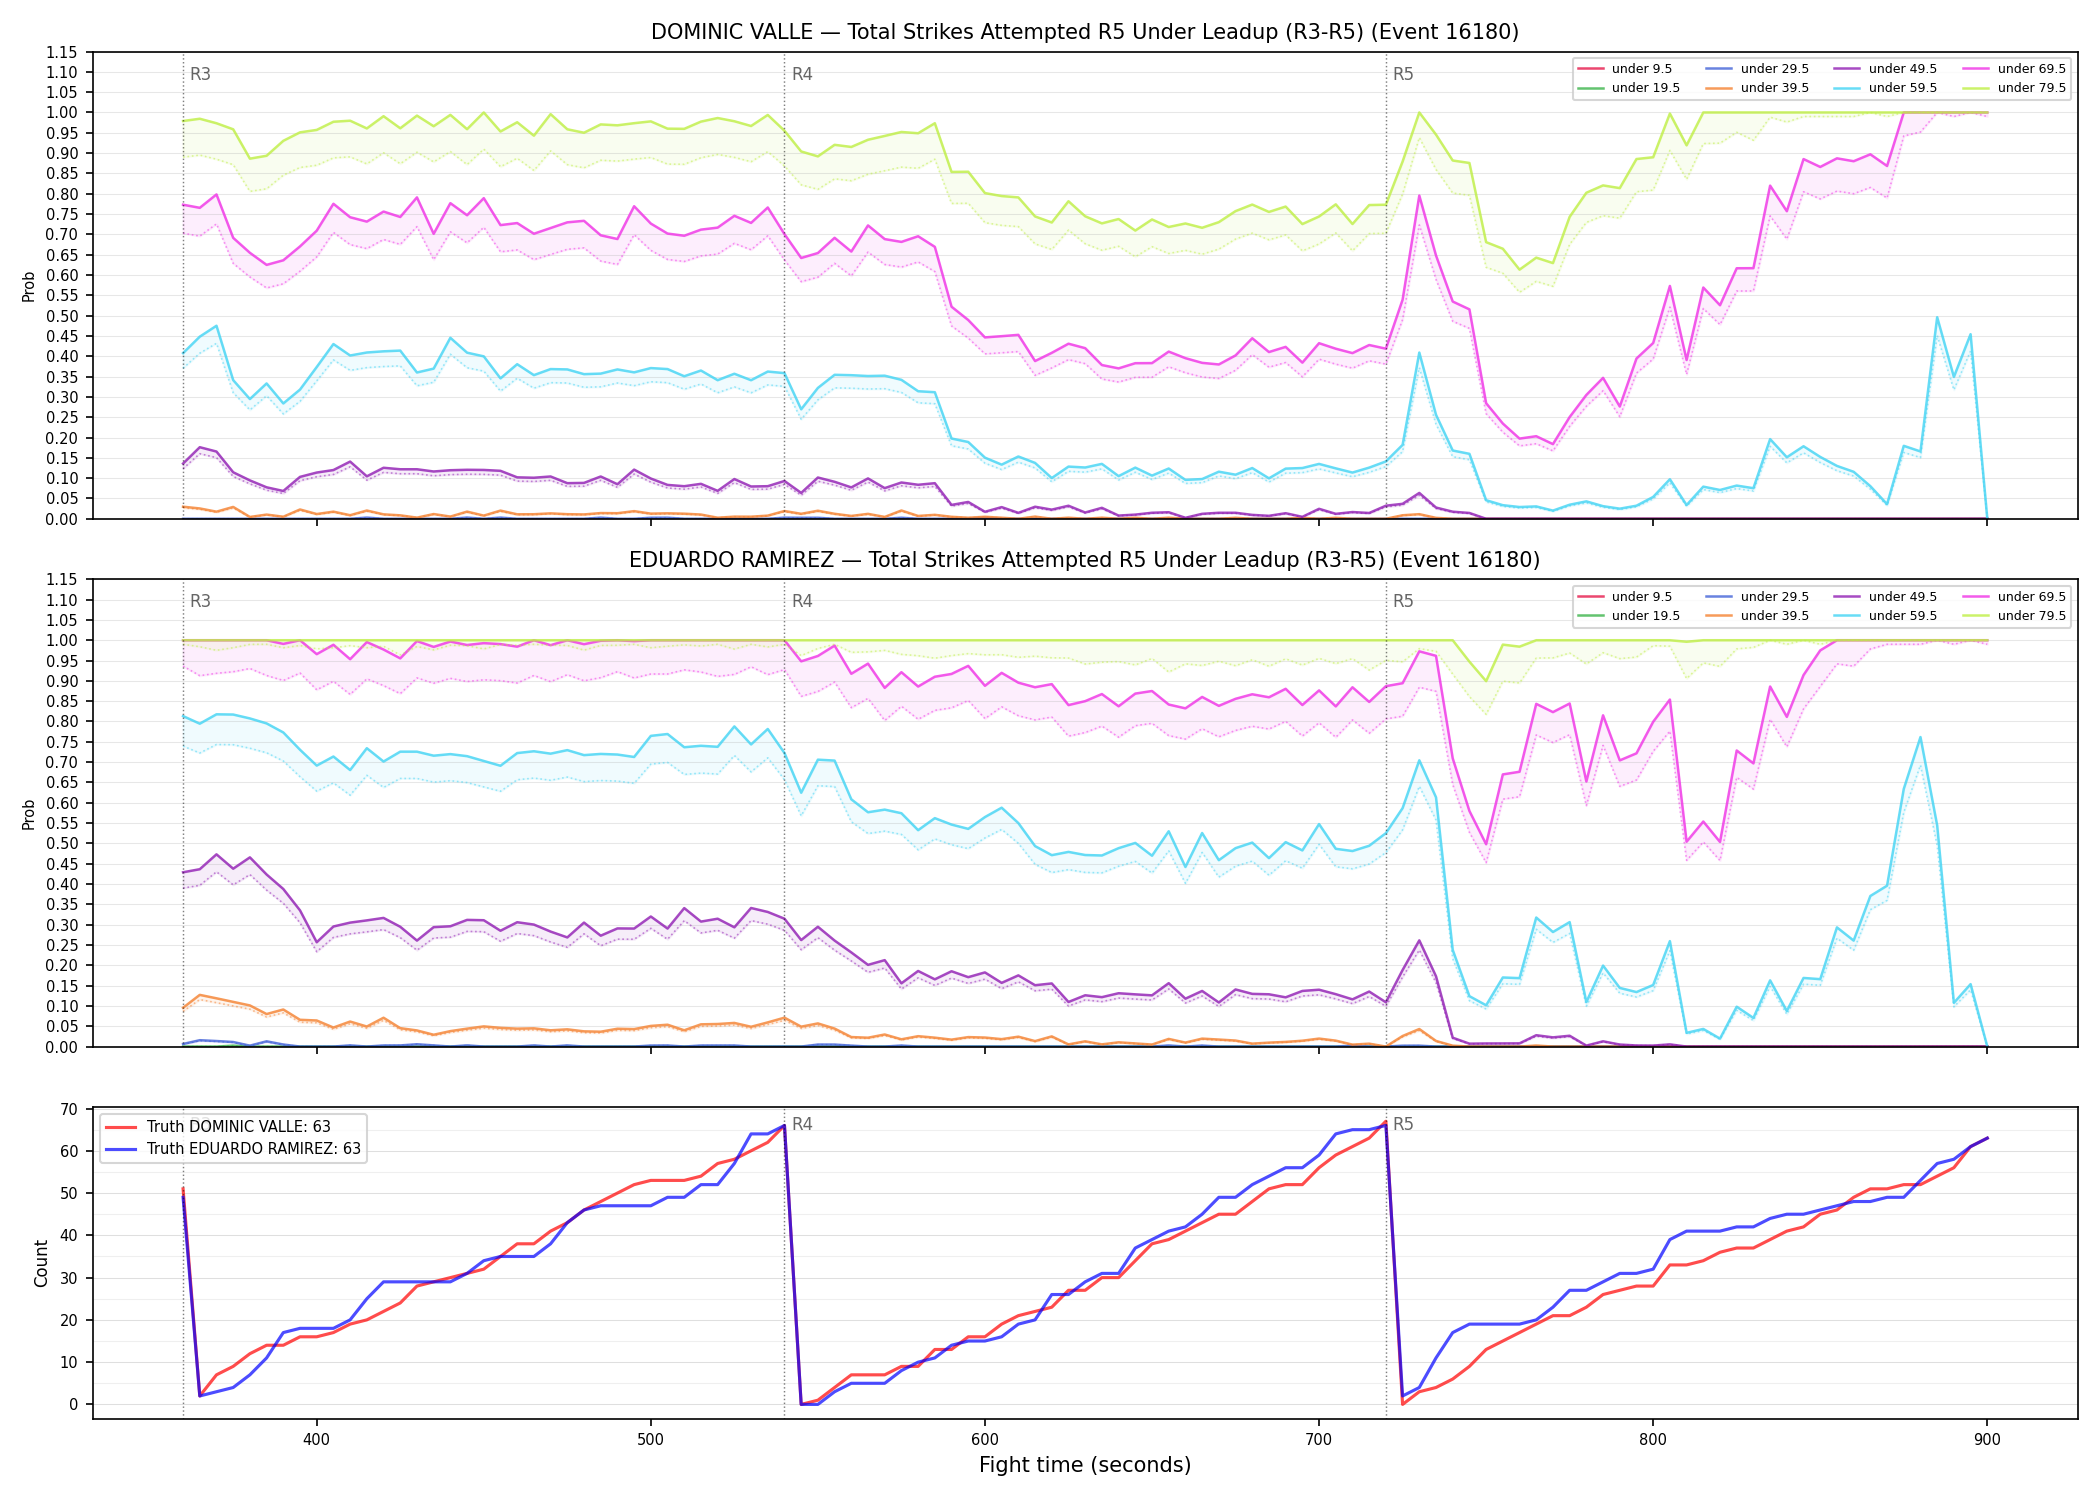Click 'under 39.5' in Eduardo Ramirez legend
The height and width of the screenshot is (1500, 2100).
tap(1775, 616)
